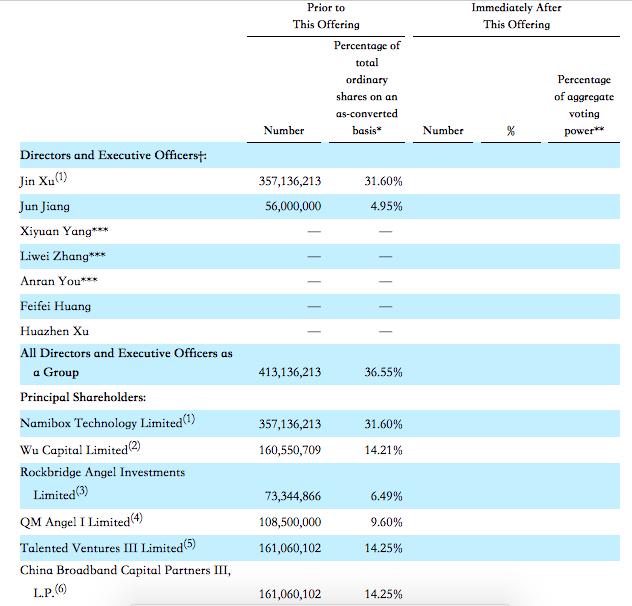Click 'Percentage of aggregate voting power**' header

(x=584, y=105)
